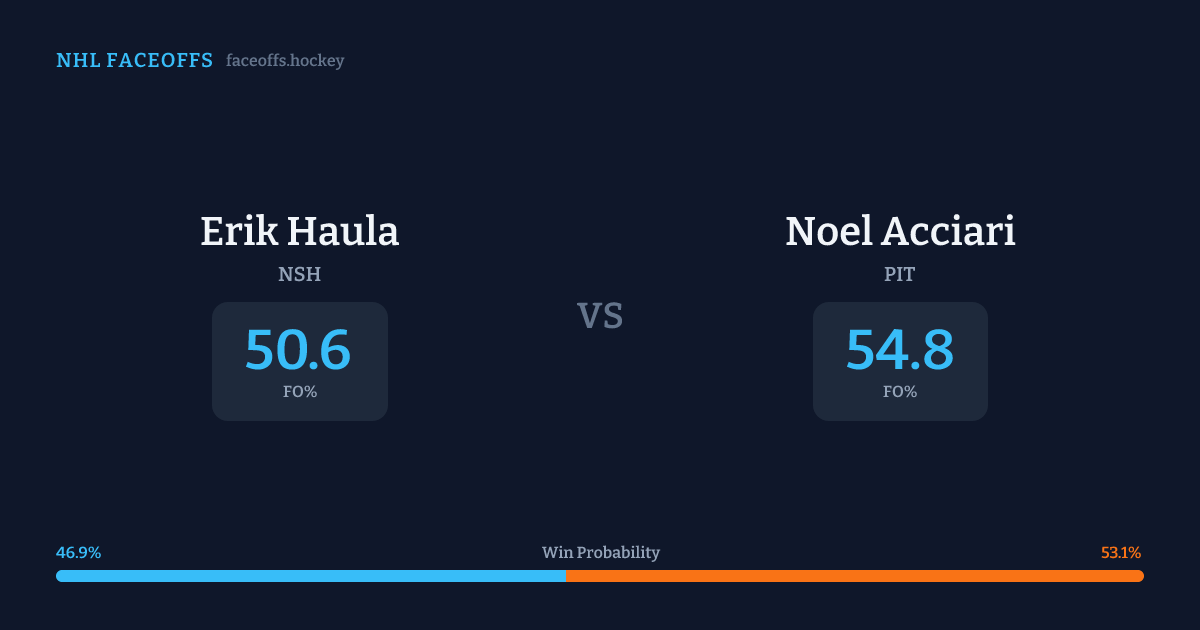Click the Win Probability caption
Image resolution: width=1200 pixels, height=630 pixels.
(601, 553)
